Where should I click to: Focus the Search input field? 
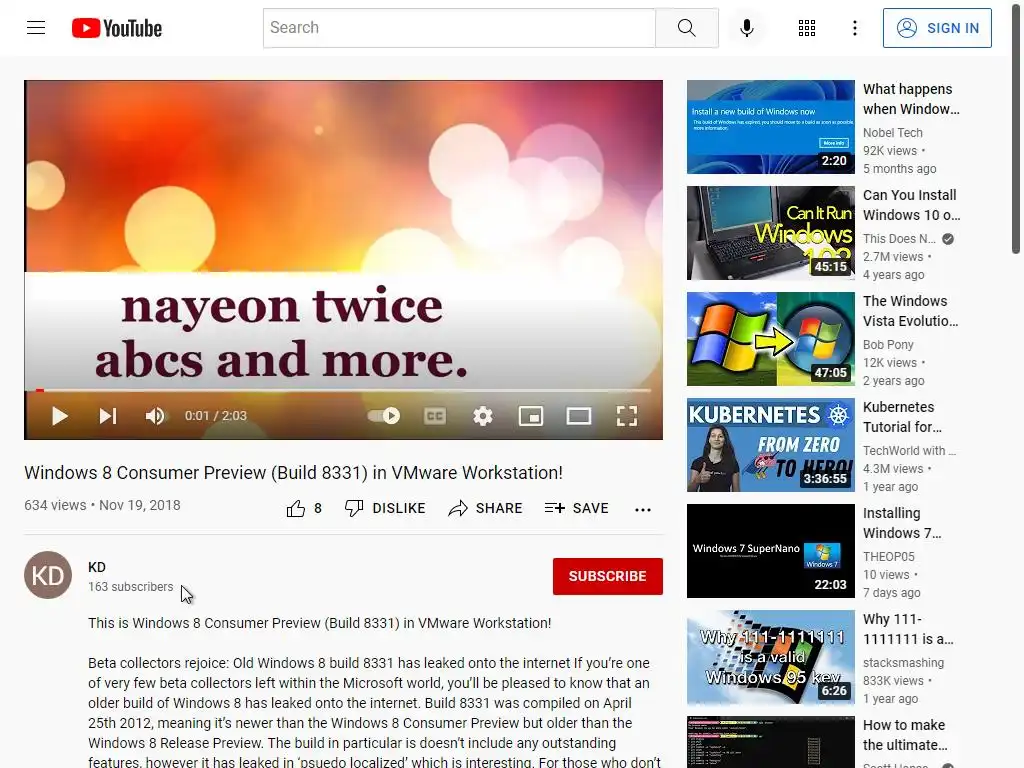[x=459, y=28]
